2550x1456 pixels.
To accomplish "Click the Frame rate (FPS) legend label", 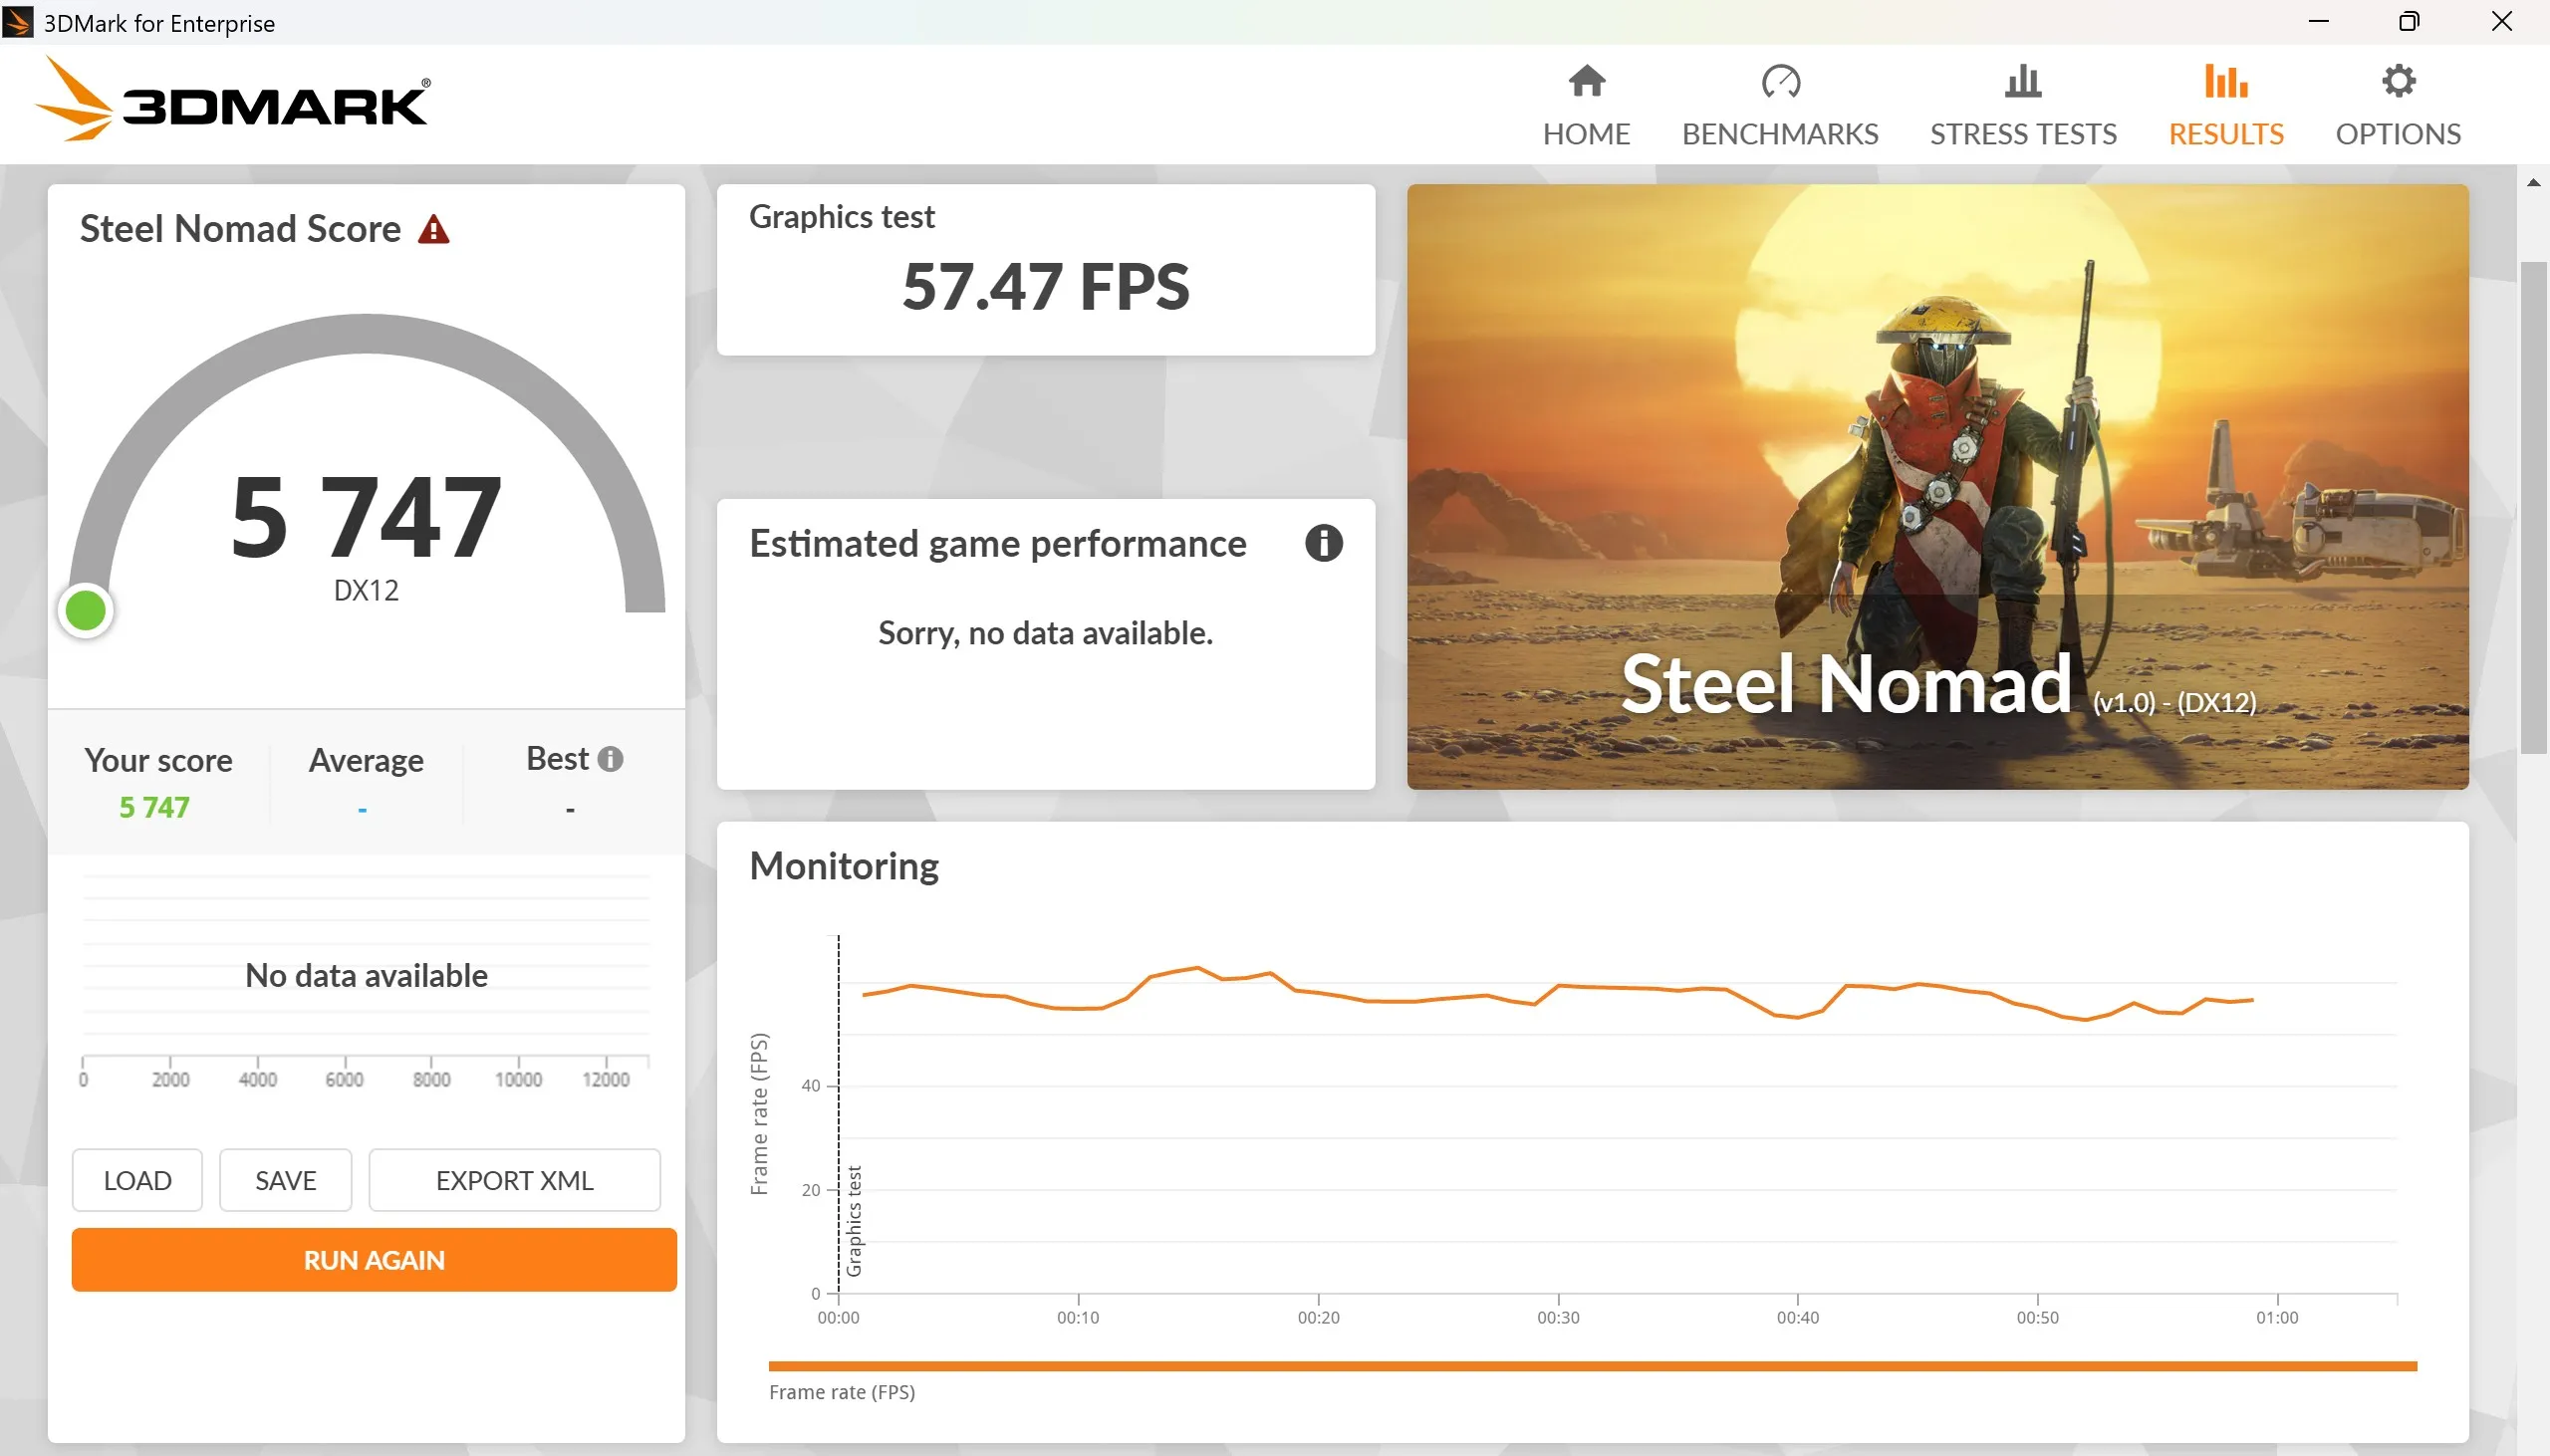I will pos(841,1392).
